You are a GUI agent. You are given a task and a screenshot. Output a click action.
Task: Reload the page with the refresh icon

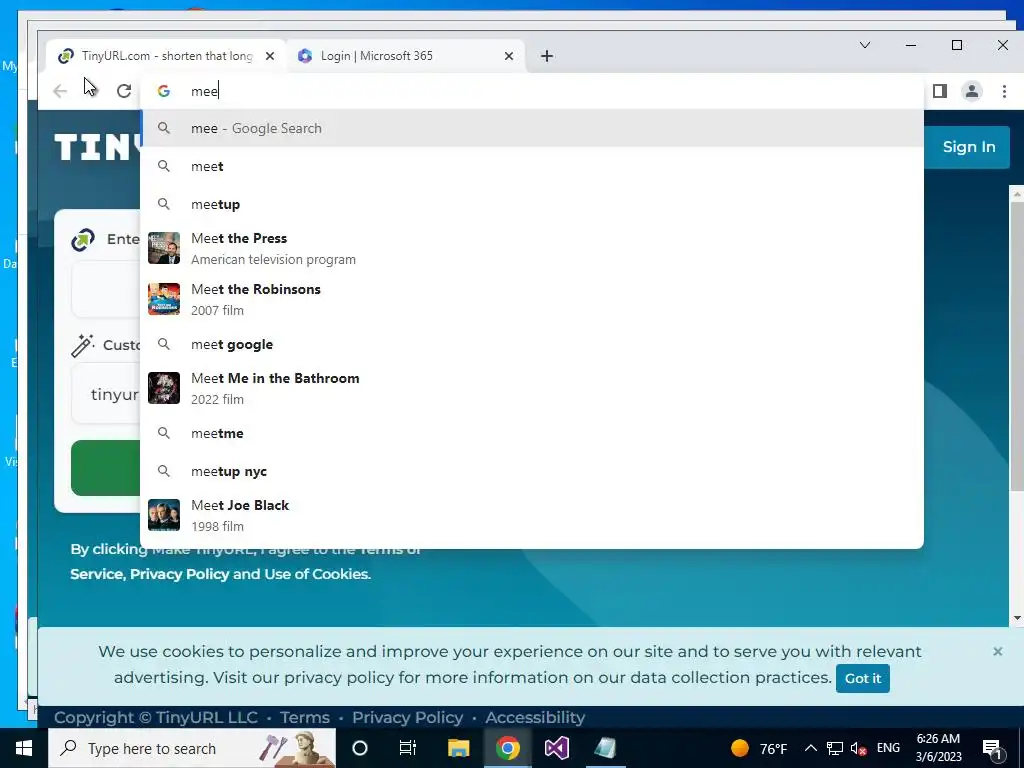[124, 91]
